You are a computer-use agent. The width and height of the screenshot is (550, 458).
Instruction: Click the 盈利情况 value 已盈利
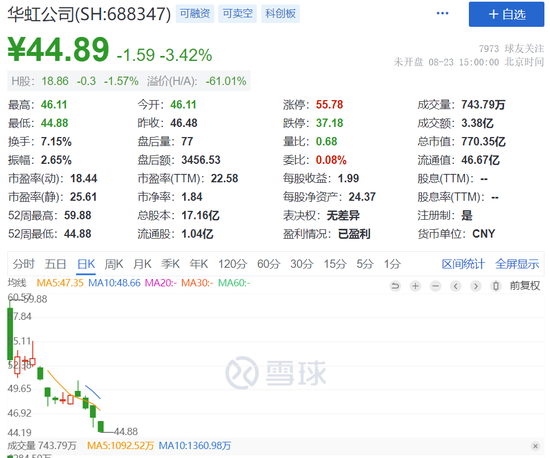354,234
